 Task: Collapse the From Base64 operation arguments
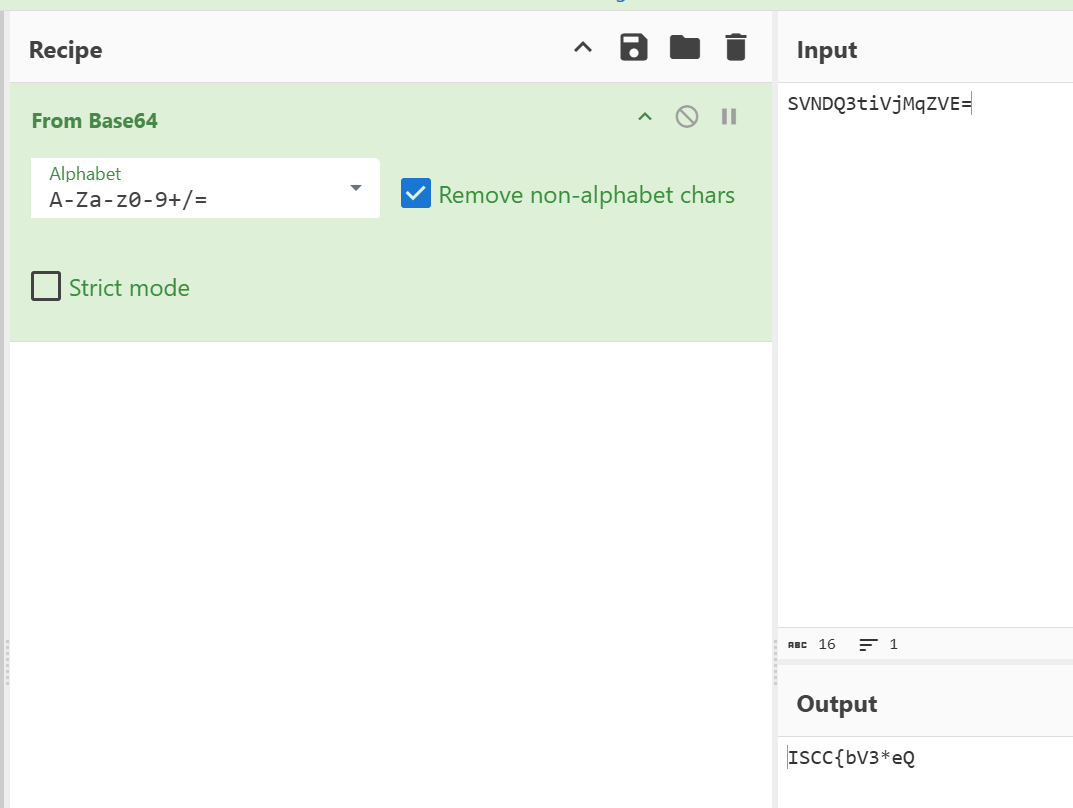(645, 118)
